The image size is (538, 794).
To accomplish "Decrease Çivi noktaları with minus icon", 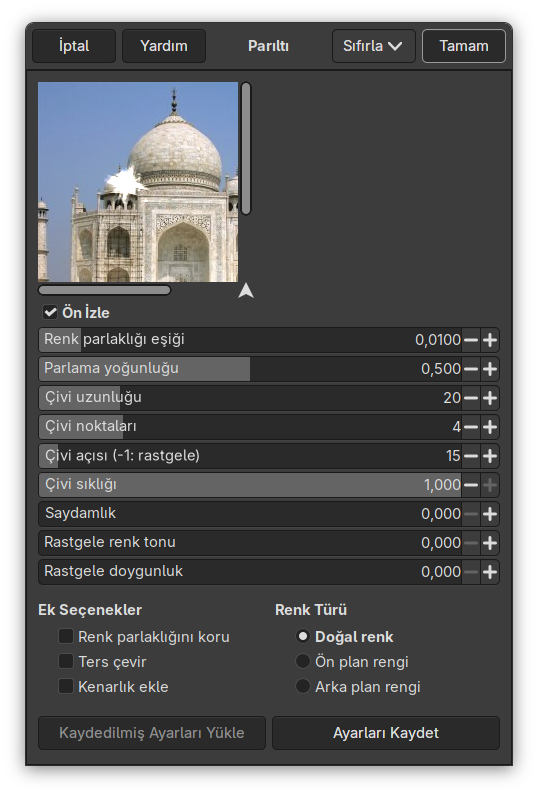I will (x=471, y=427).
